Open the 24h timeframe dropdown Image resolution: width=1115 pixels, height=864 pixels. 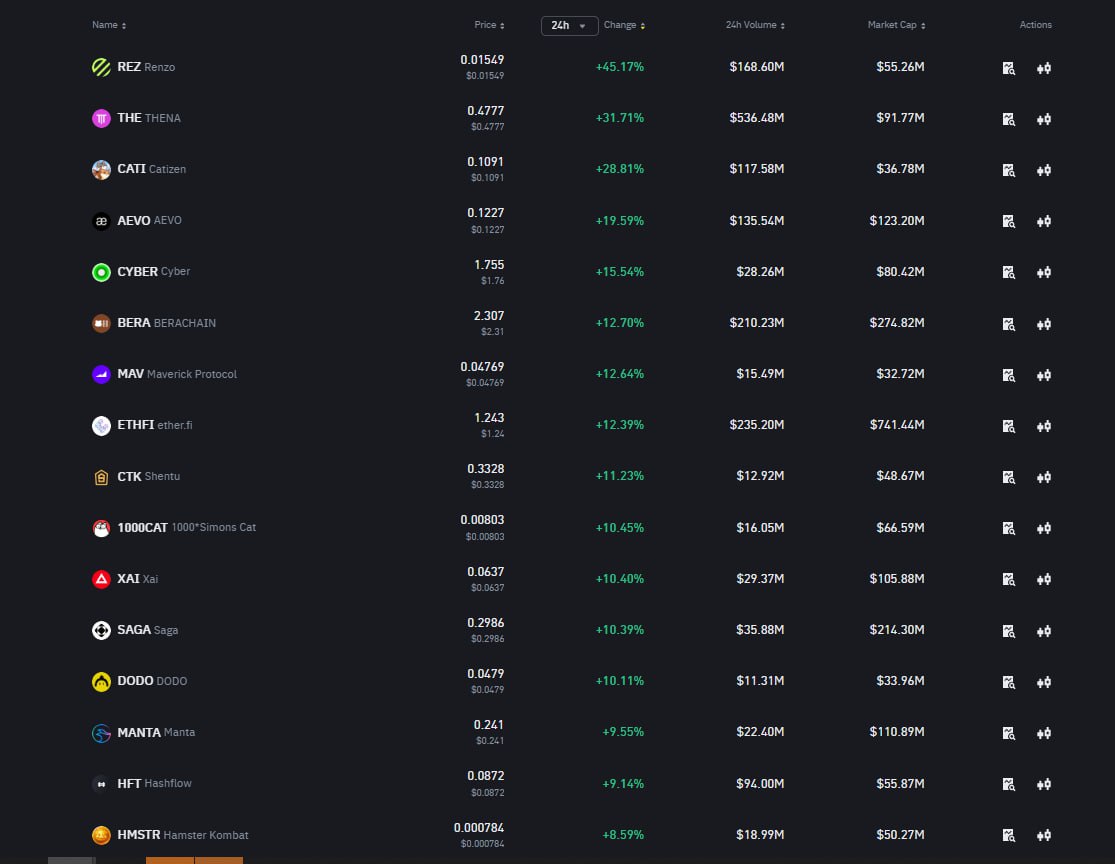tap(569, 26)
